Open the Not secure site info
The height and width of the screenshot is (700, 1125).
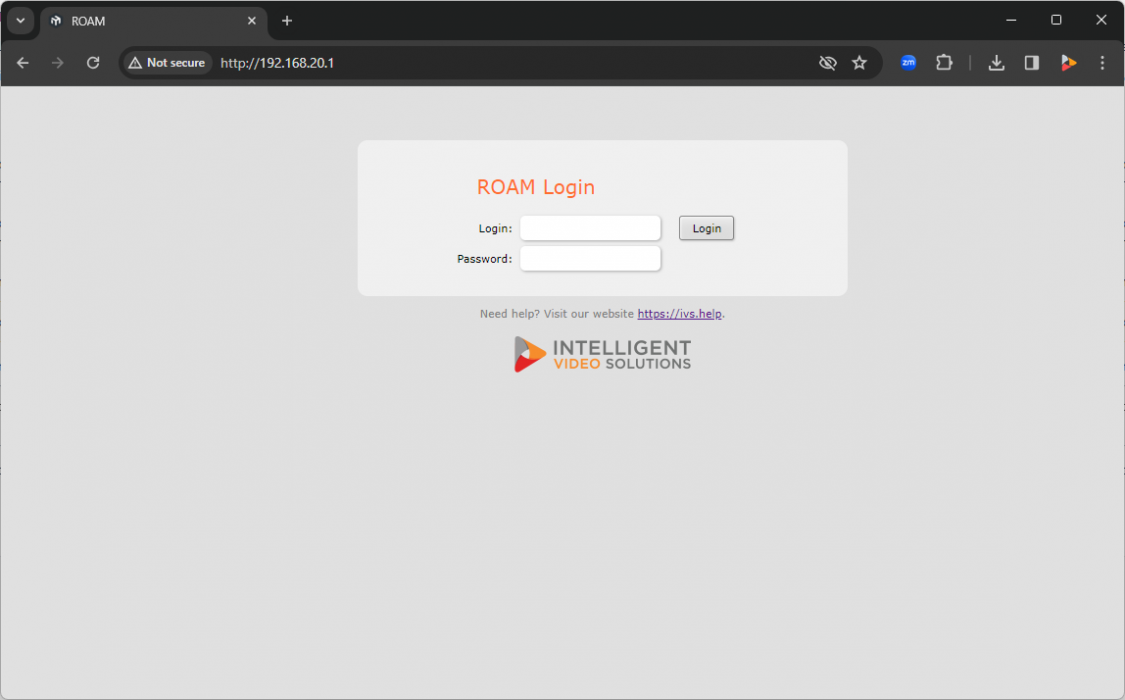[x=167, y=63]
